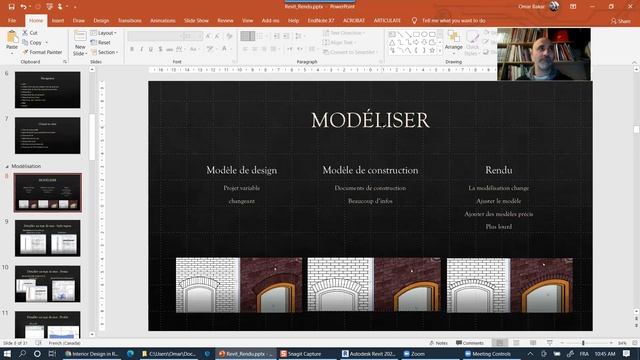Click the Decrease Font Size icon
Viewport: 640px width, 360px height.
coord(217,36)
